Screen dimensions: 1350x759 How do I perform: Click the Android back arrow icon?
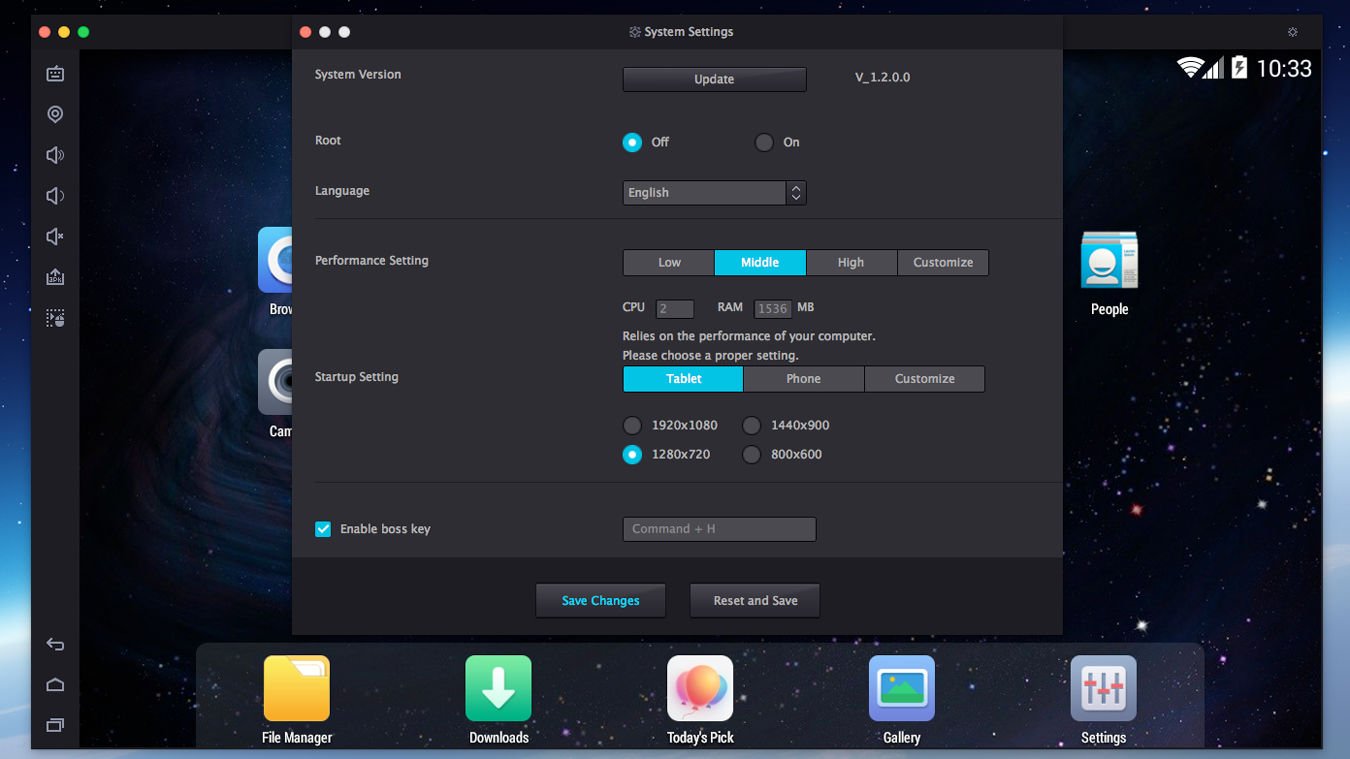point(55,645)
